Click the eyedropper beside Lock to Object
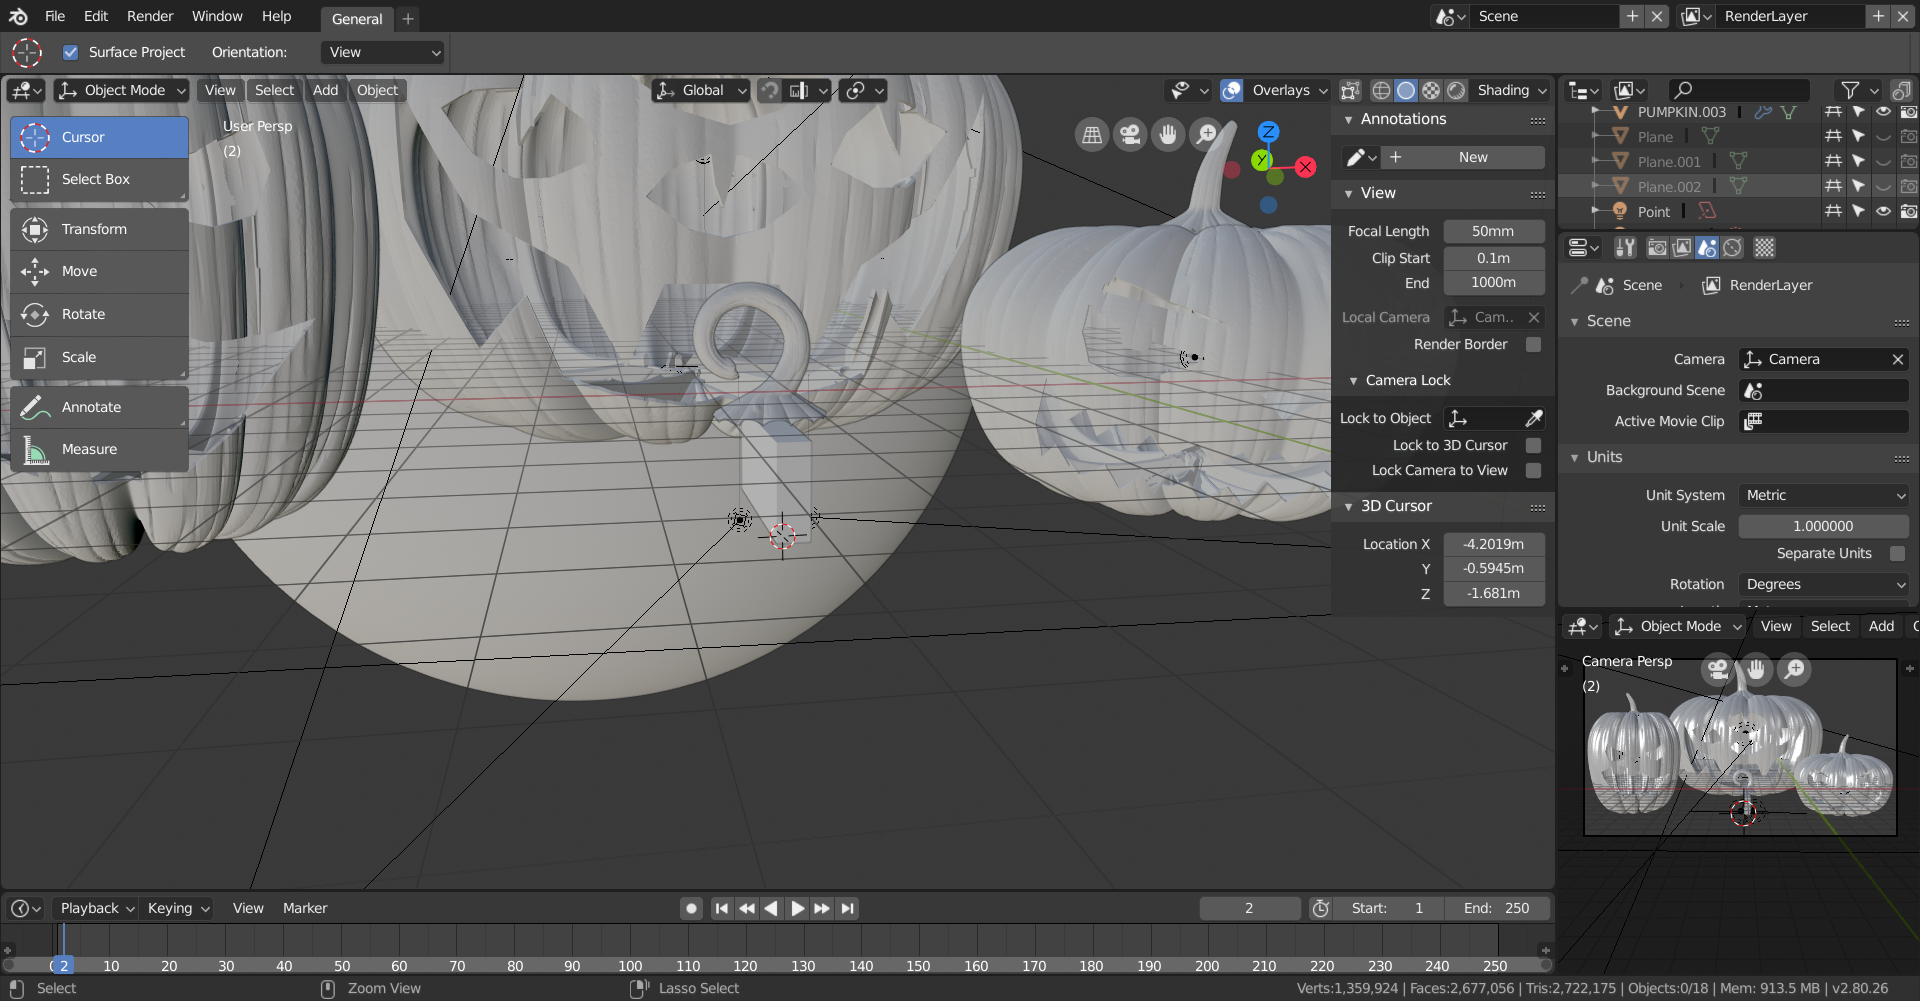The height and width of the screenshot is (1001, 1920). pos(1534,418)
